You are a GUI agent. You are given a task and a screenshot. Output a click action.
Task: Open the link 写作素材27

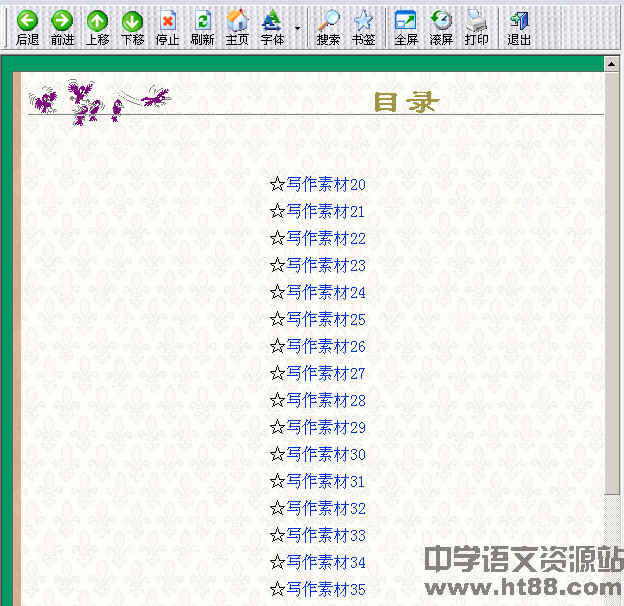point(326,373)
